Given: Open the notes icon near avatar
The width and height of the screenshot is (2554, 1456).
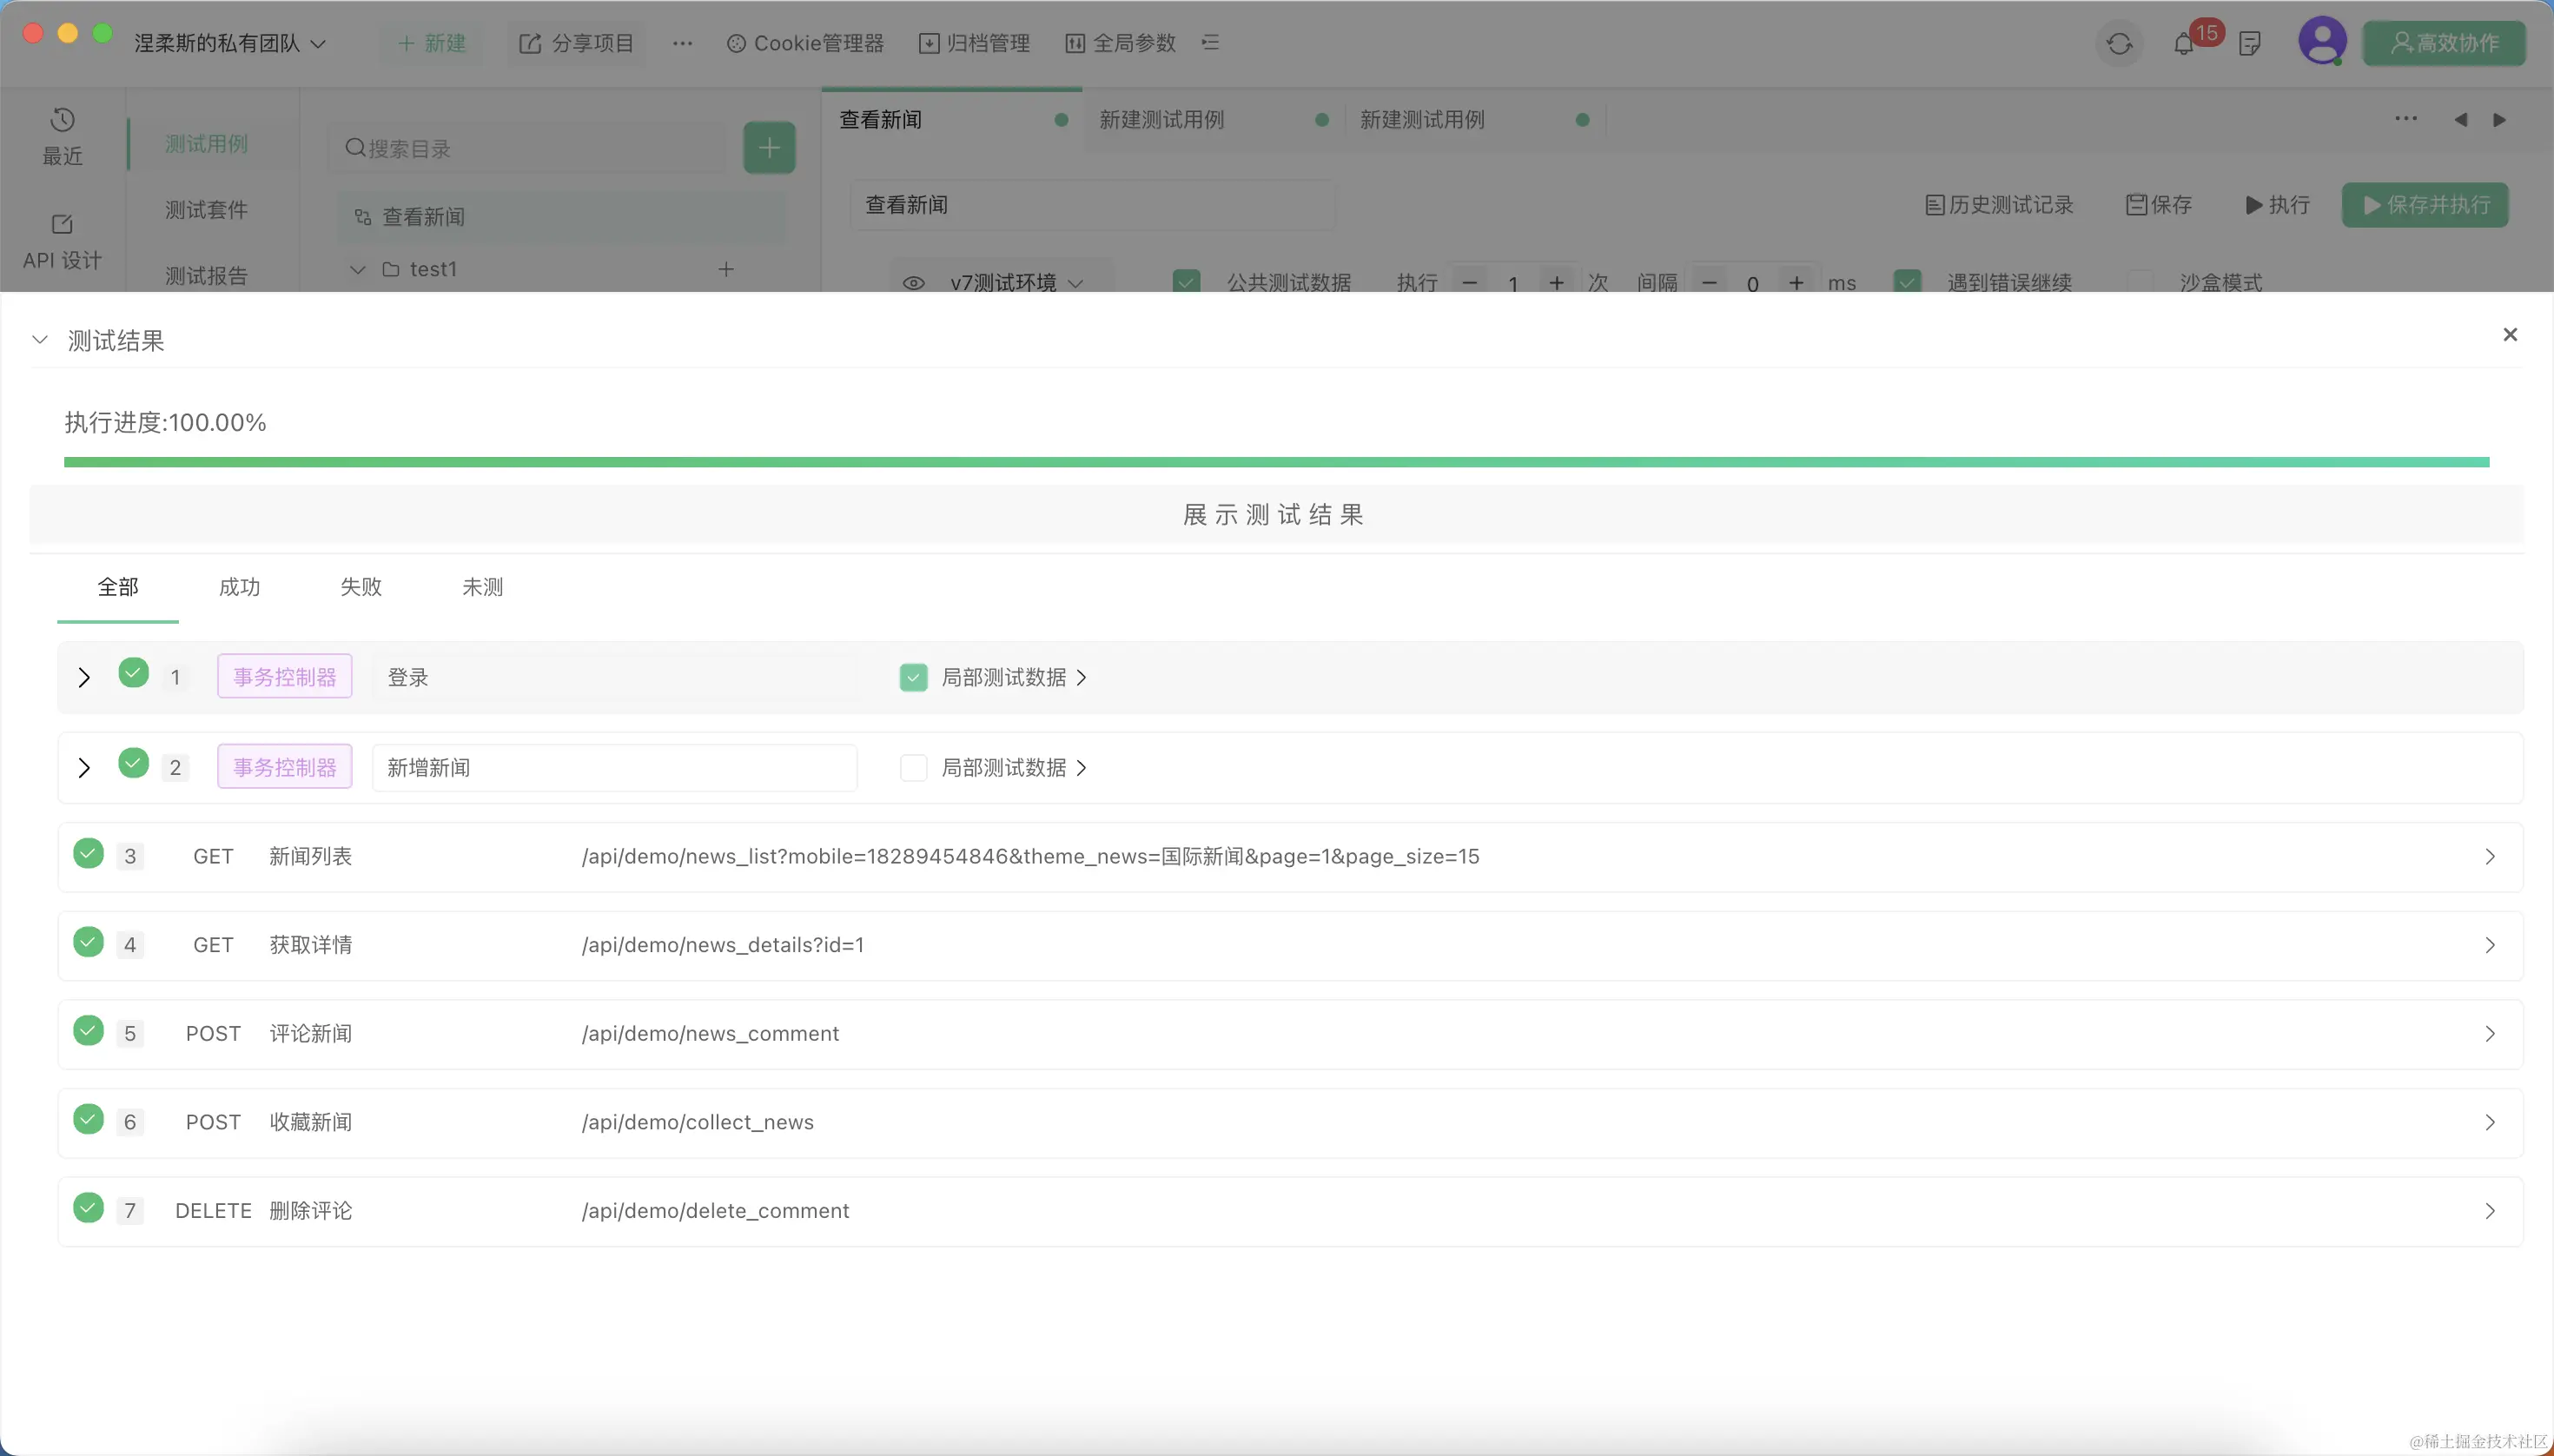Looking at the screenshot, I should click(x=2250, y=44).
